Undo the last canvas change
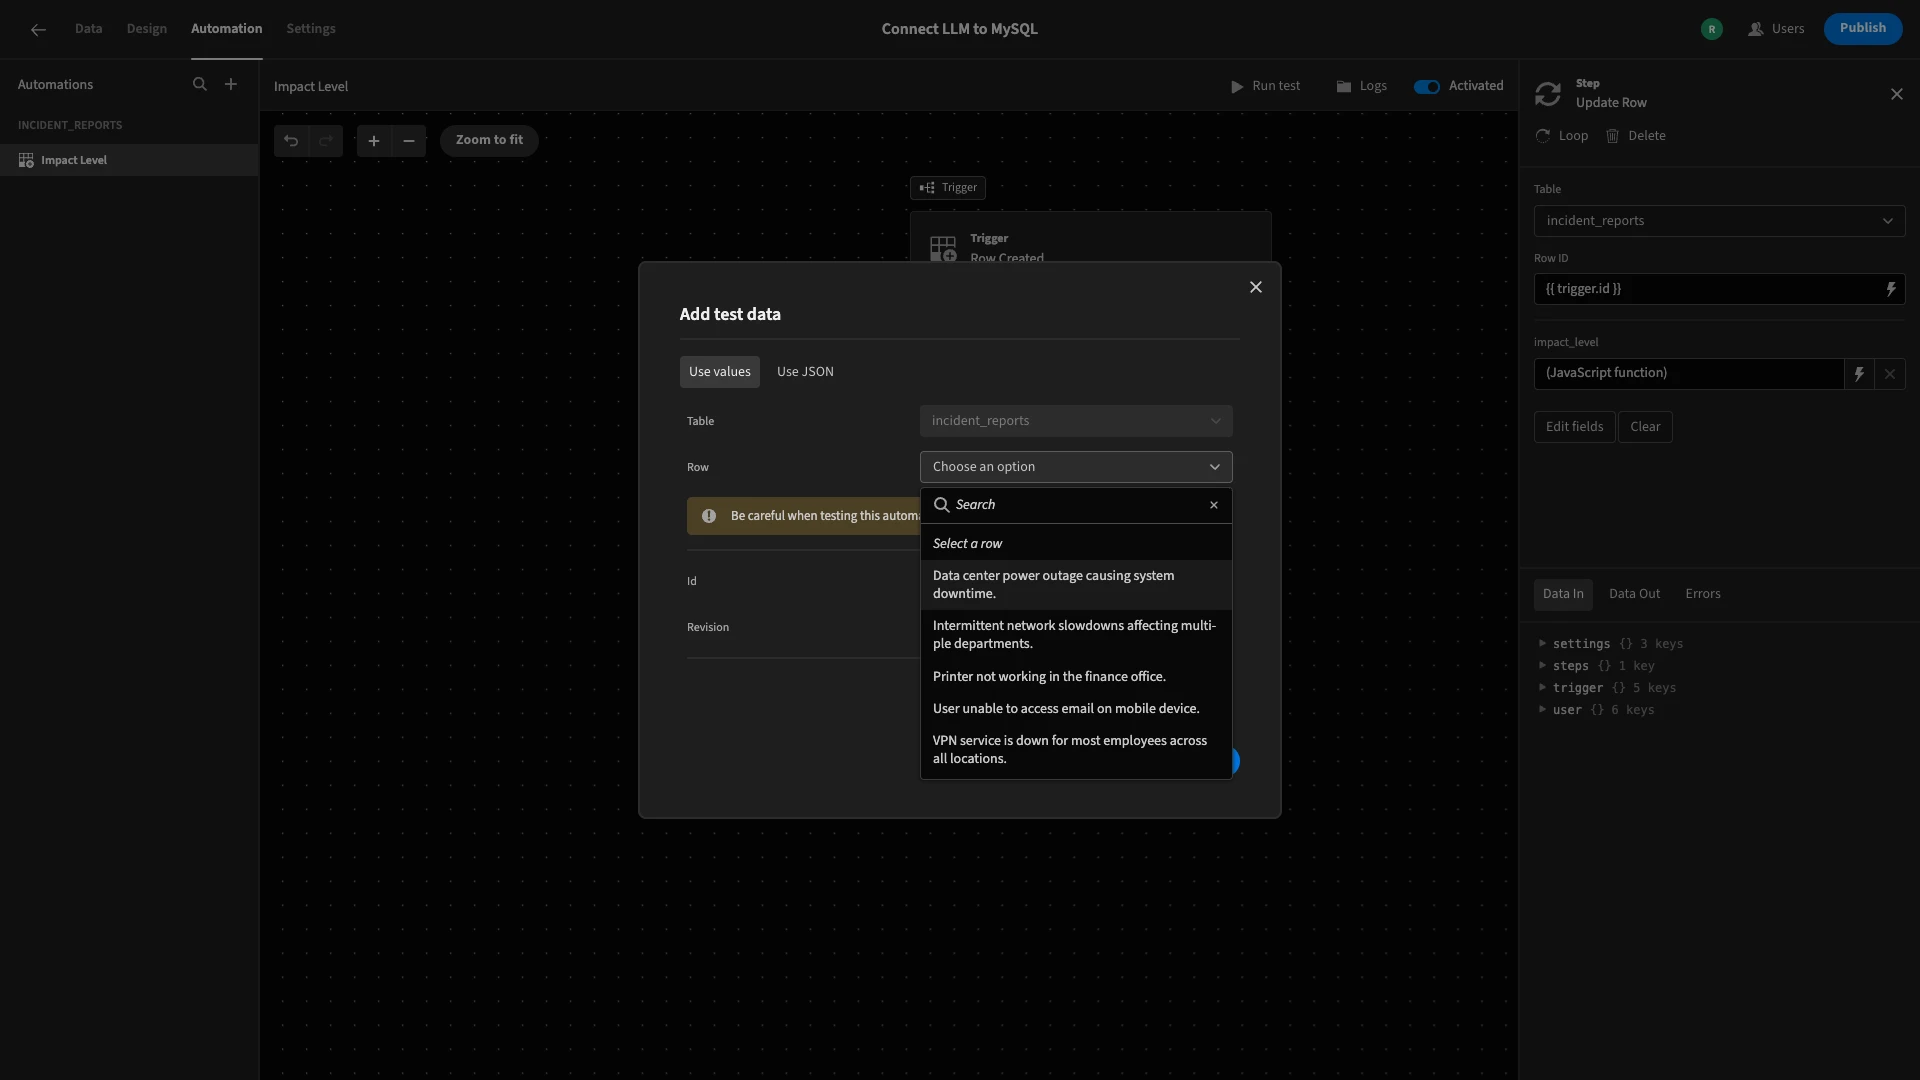1920x1080 pixels. click(x=291, y=141)
